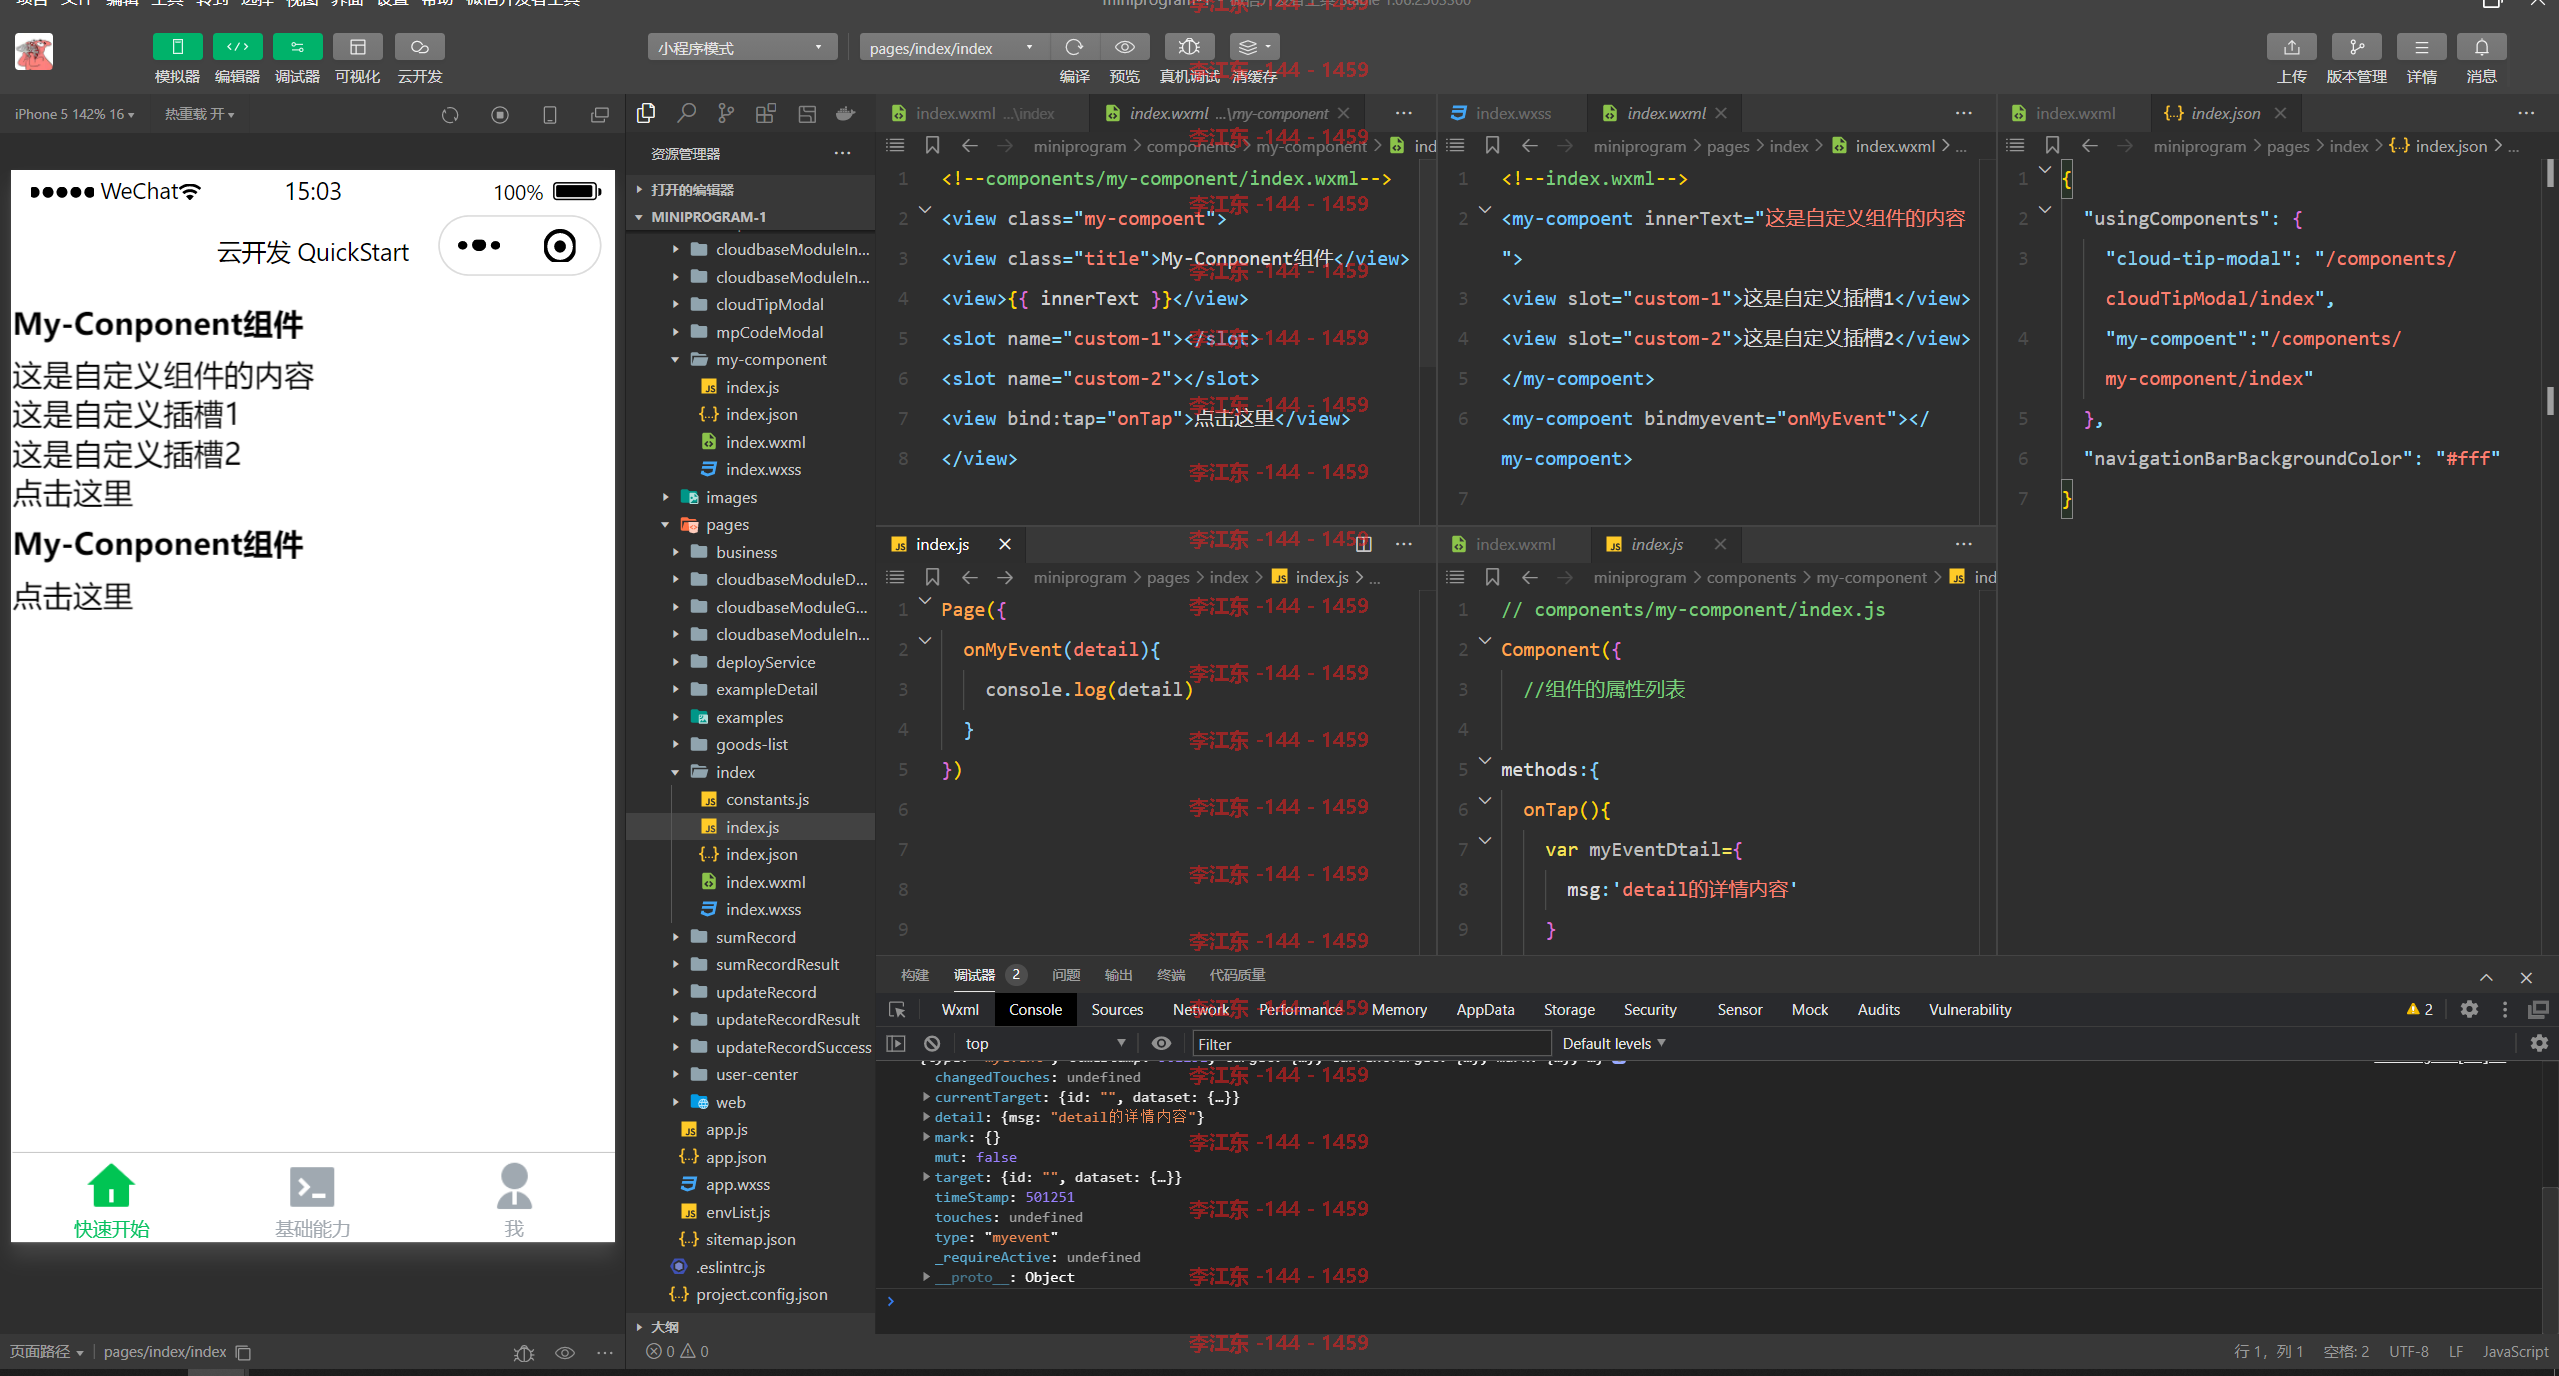Click the detach simulator window icon
This screenshot has width=2559, height=1376.
click(x=600, y=115)
